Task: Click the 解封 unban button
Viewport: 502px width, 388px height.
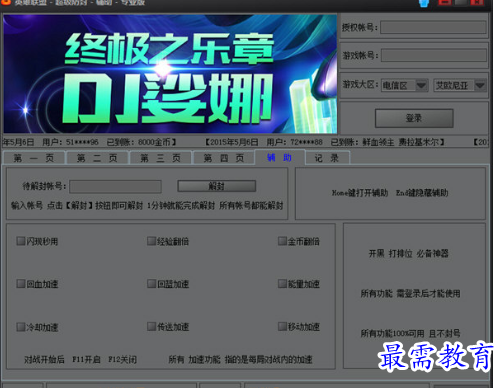Action: [x=217, y=186]
